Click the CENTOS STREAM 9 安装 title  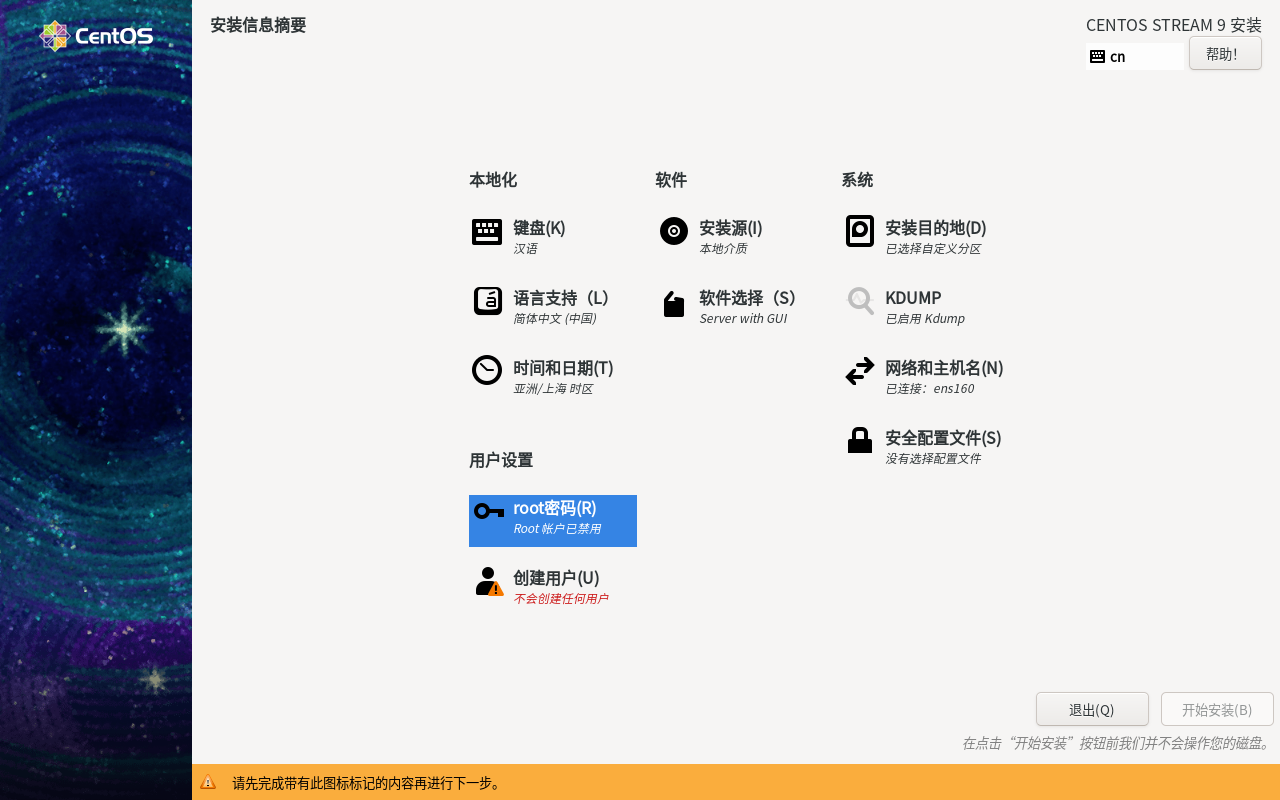point(1174,25)
